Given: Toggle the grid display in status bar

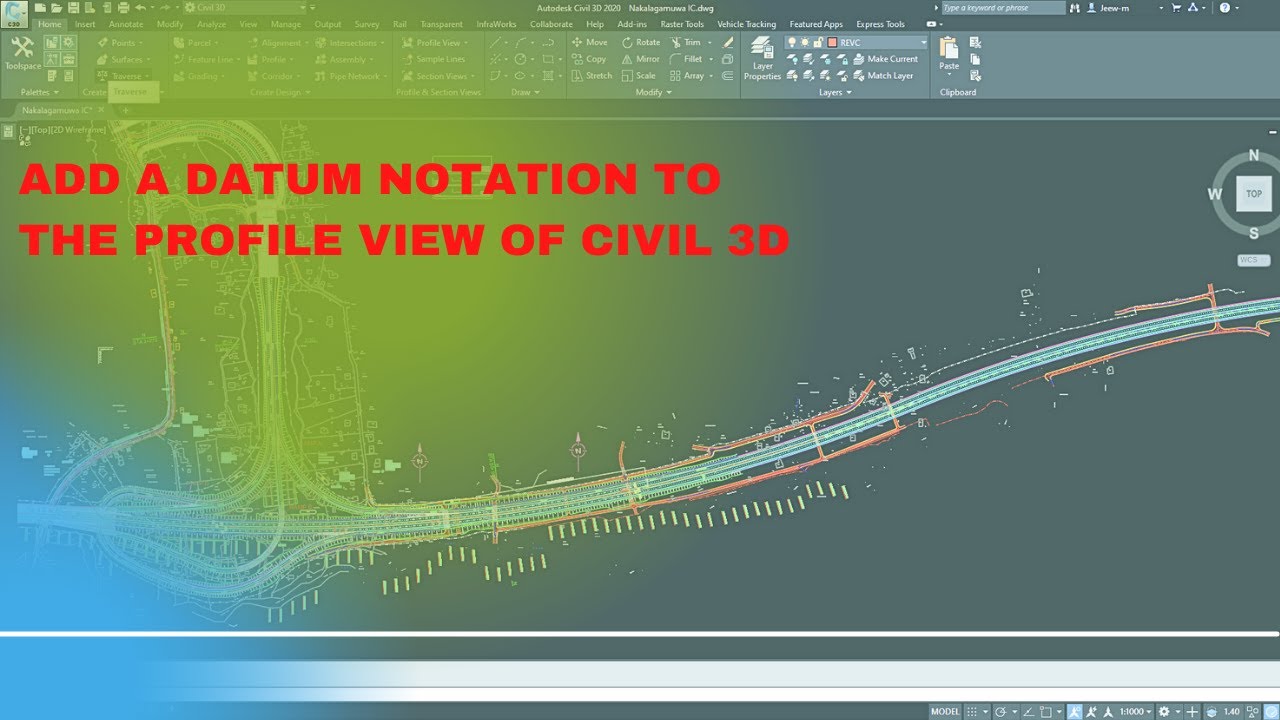Looking at the screenshot, I should click(972, 711).
